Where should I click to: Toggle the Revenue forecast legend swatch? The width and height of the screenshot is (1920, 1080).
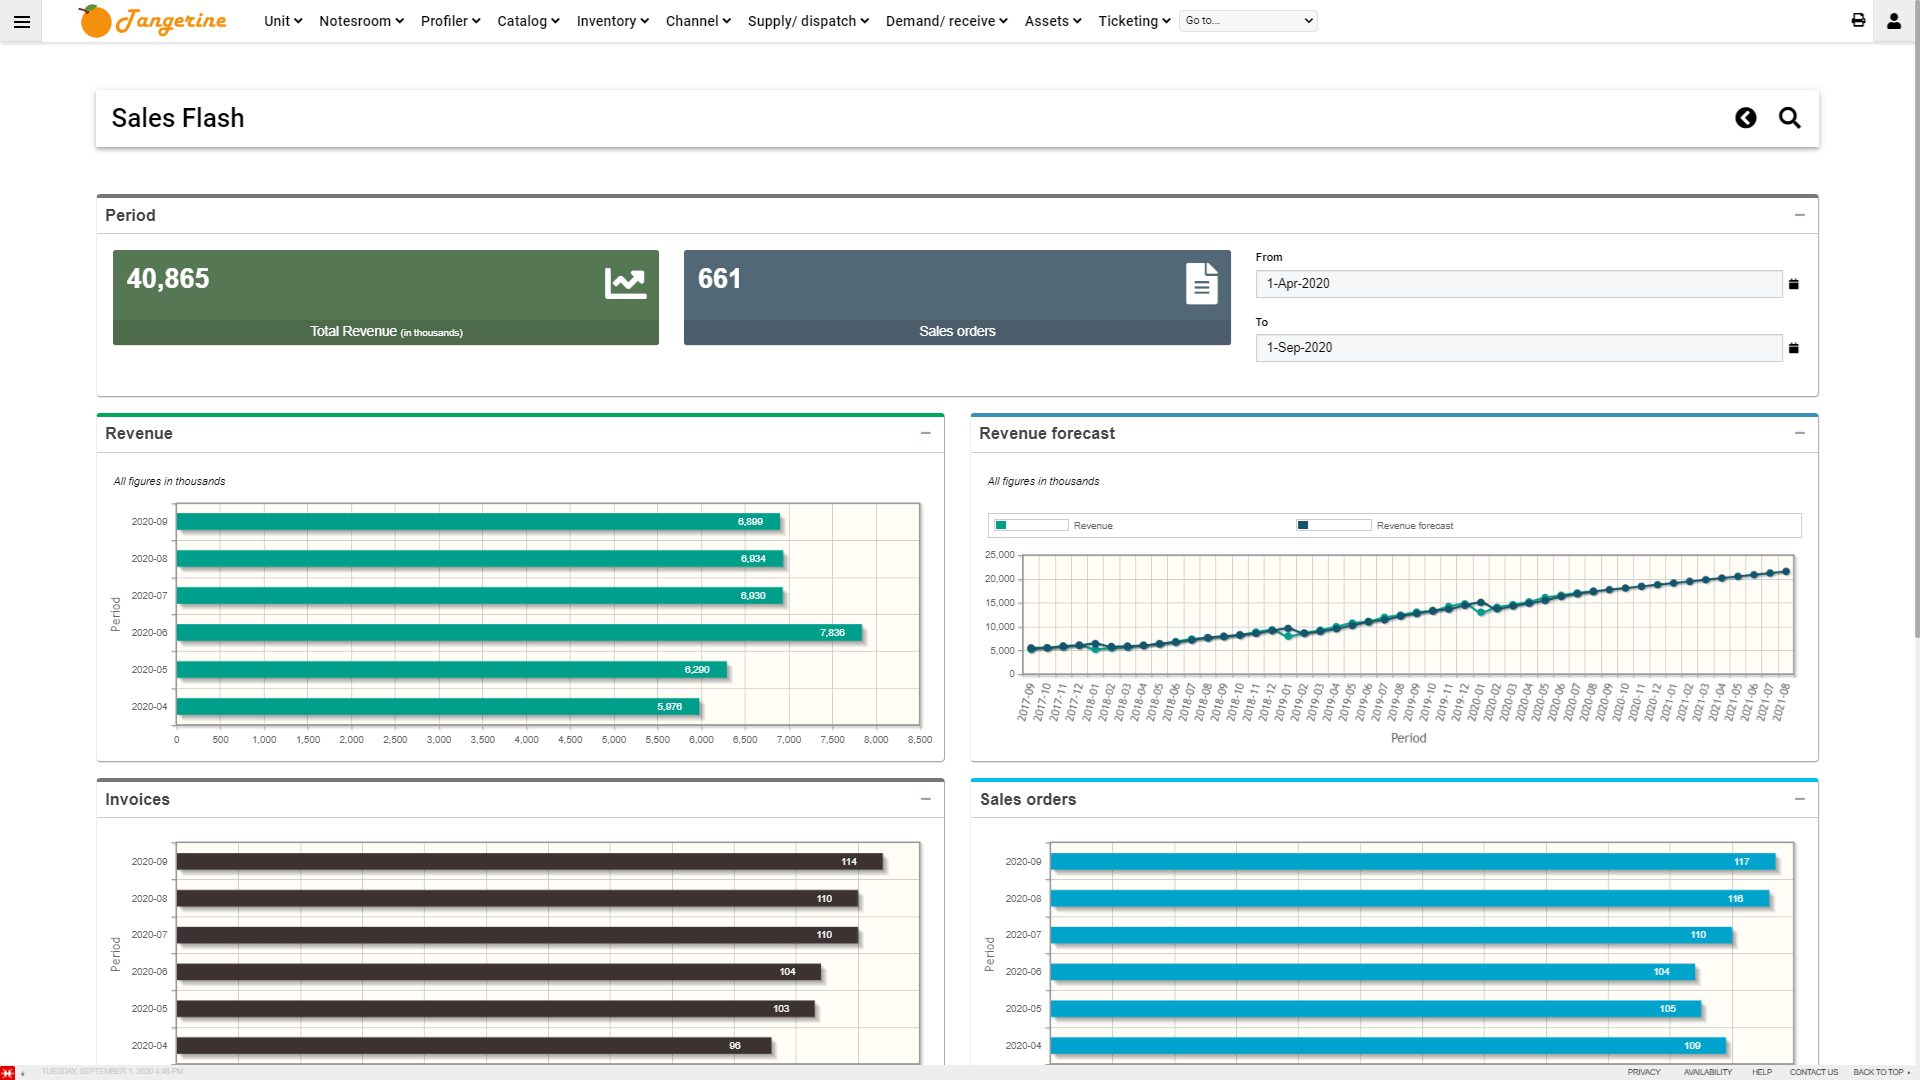pos(1333,525)
